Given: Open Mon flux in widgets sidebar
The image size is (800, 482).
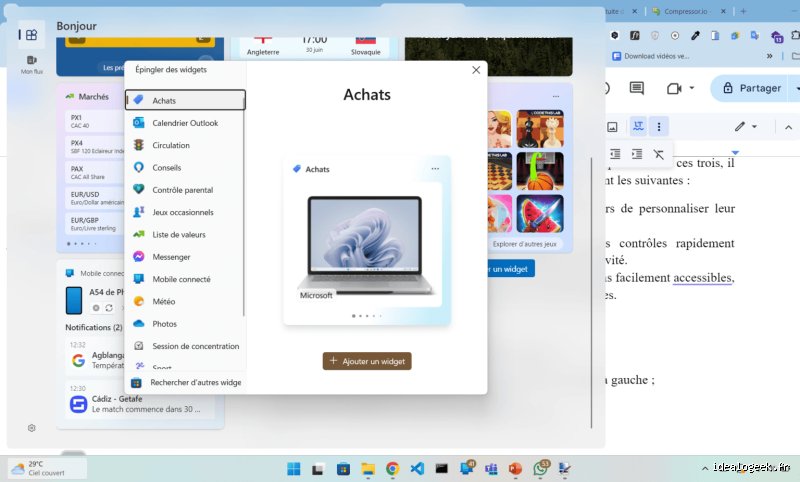Looking at the screenshot, I should [x=32, y=64].
